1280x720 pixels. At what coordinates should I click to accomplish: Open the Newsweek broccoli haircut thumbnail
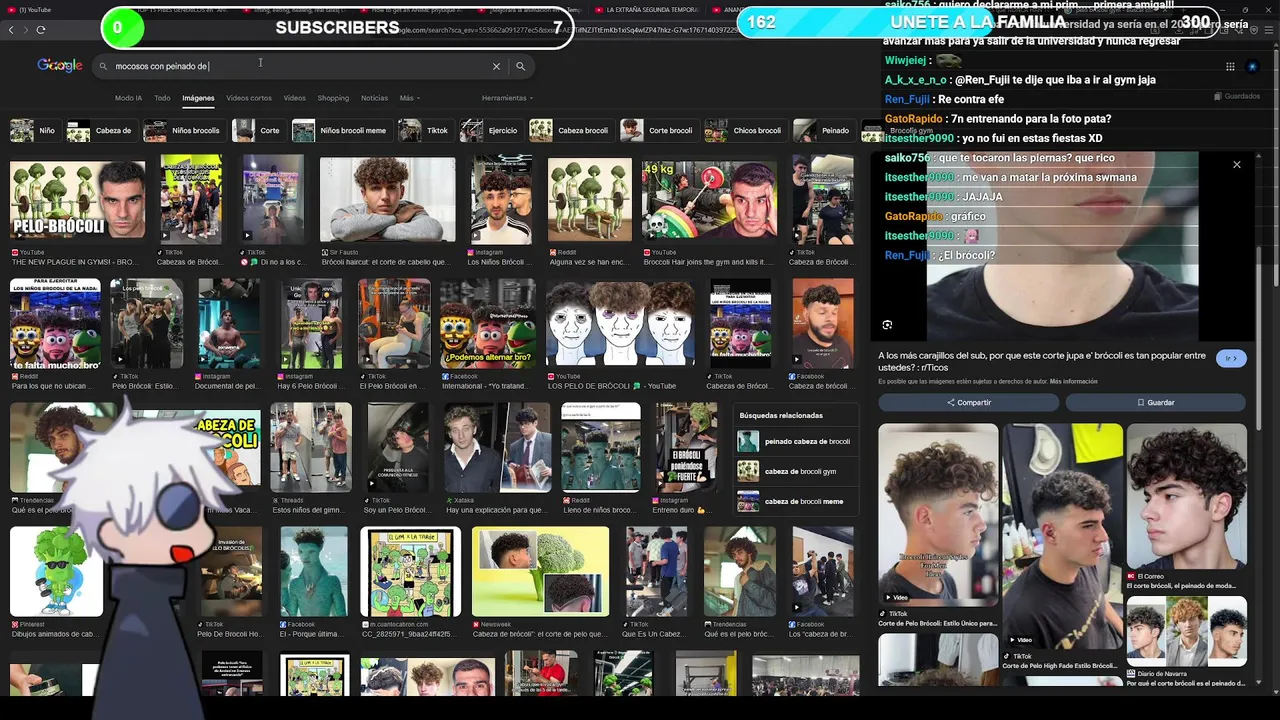click(x=540, y=571)
